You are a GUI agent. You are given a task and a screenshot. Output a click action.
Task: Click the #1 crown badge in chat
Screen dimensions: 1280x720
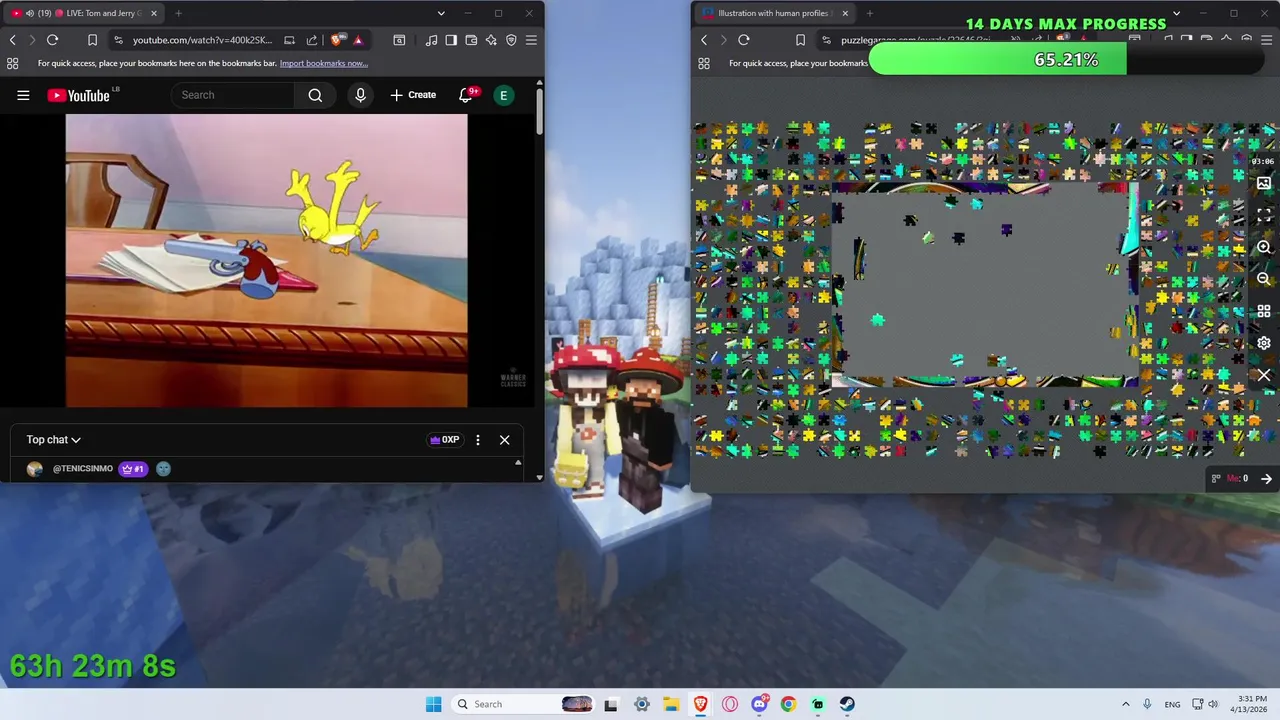click(133, 468)
